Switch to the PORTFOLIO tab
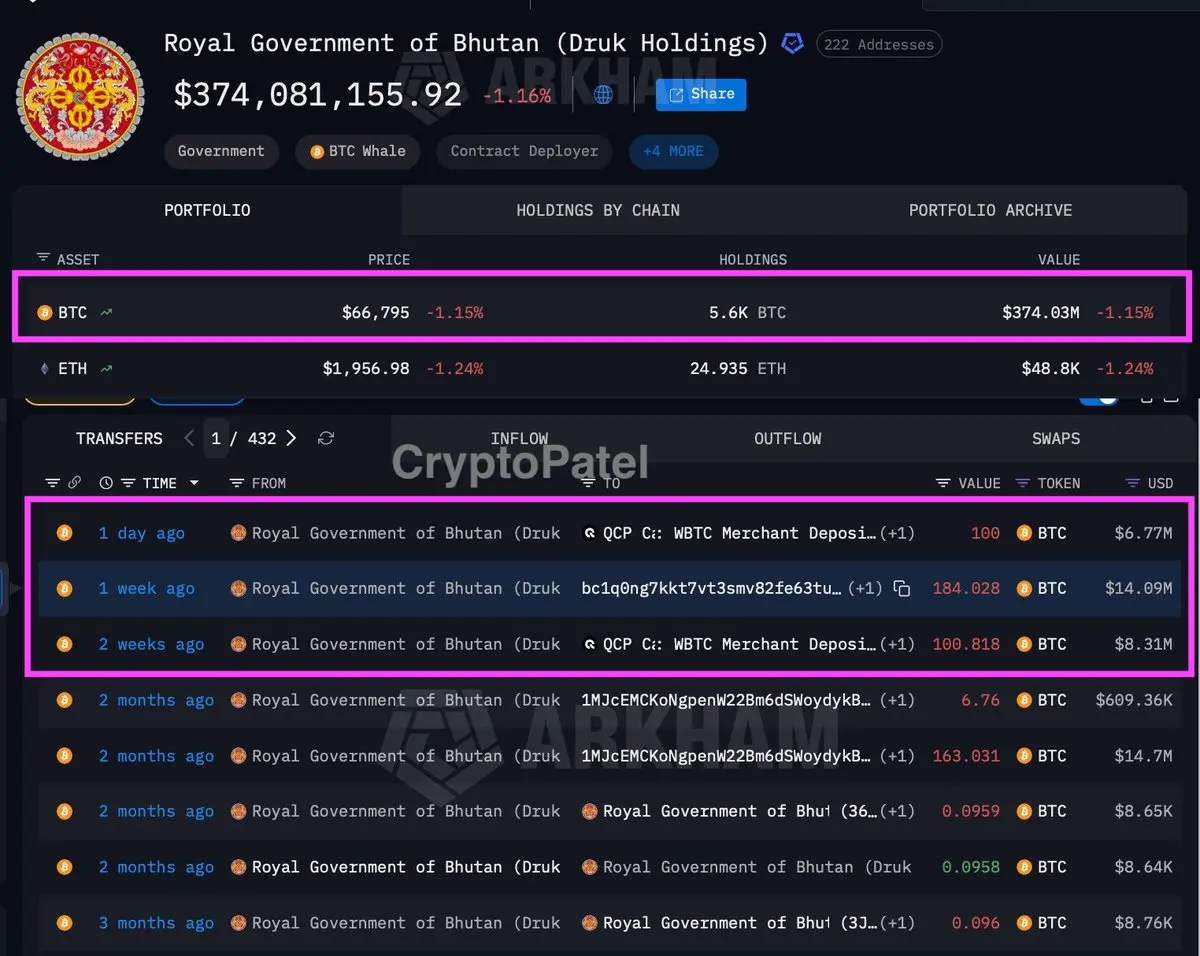This screenshot has height=956, width=1200. [x=207, y=210]
